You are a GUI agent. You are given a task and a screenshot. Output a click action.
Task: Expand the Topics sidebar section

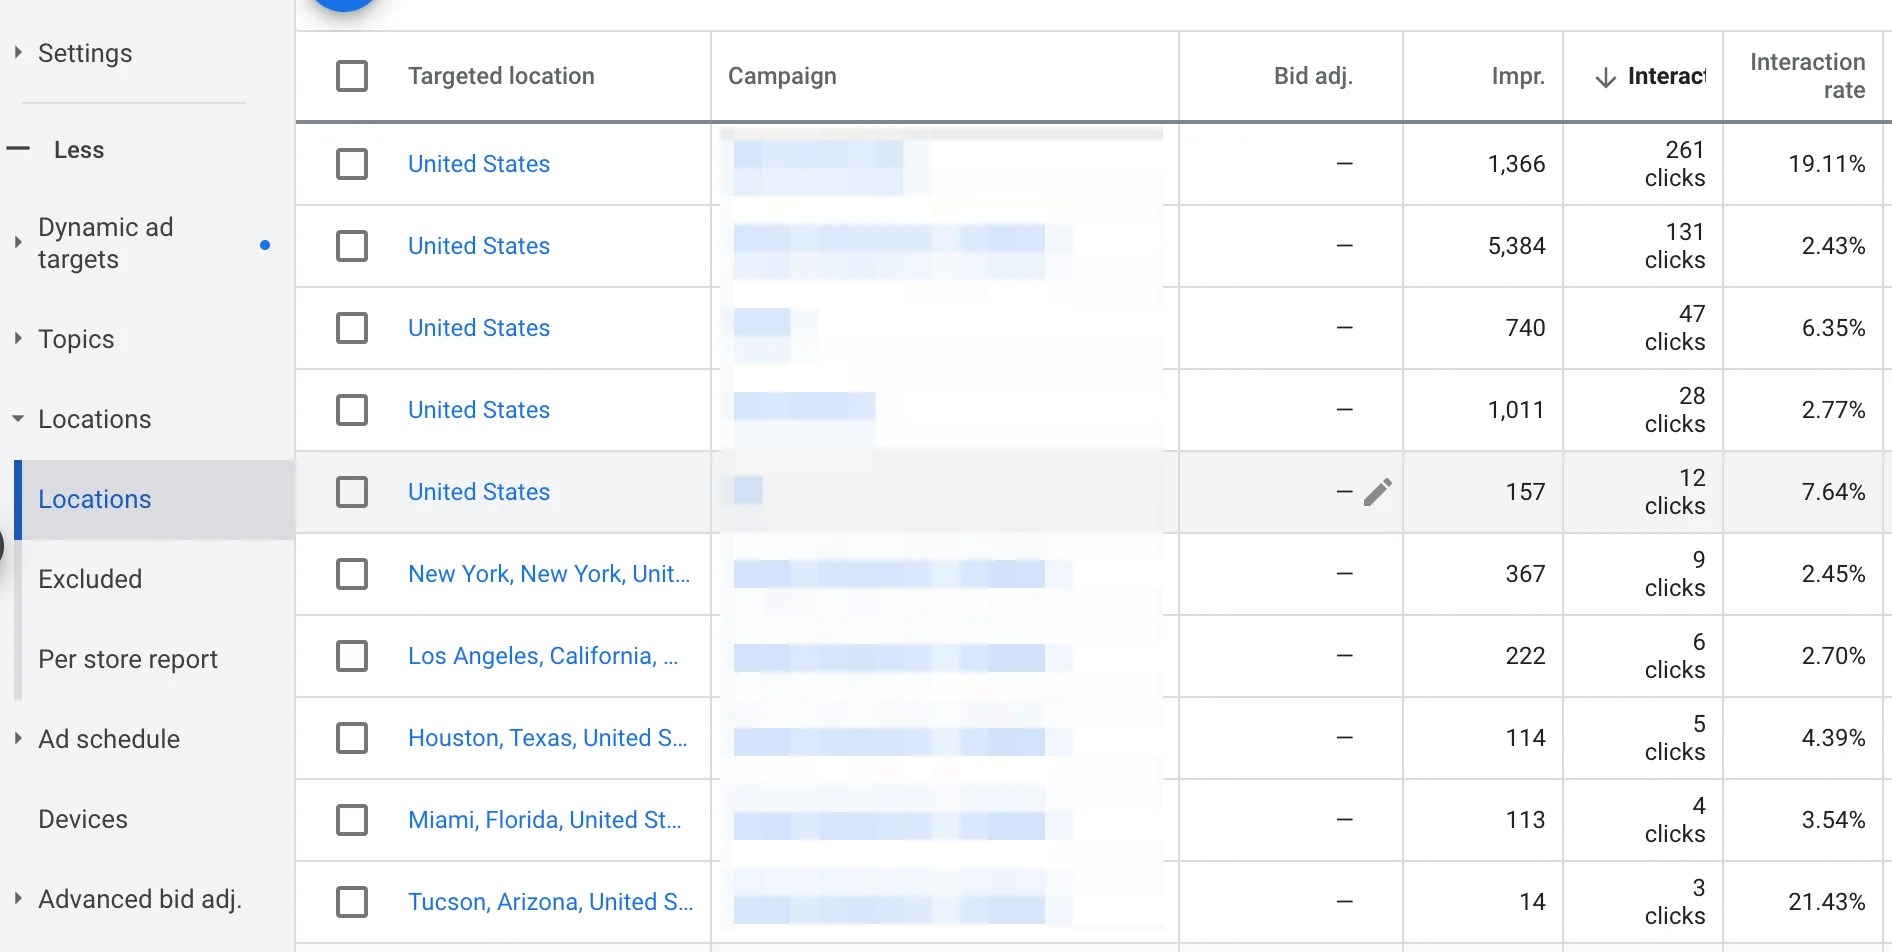pos(18,339)
